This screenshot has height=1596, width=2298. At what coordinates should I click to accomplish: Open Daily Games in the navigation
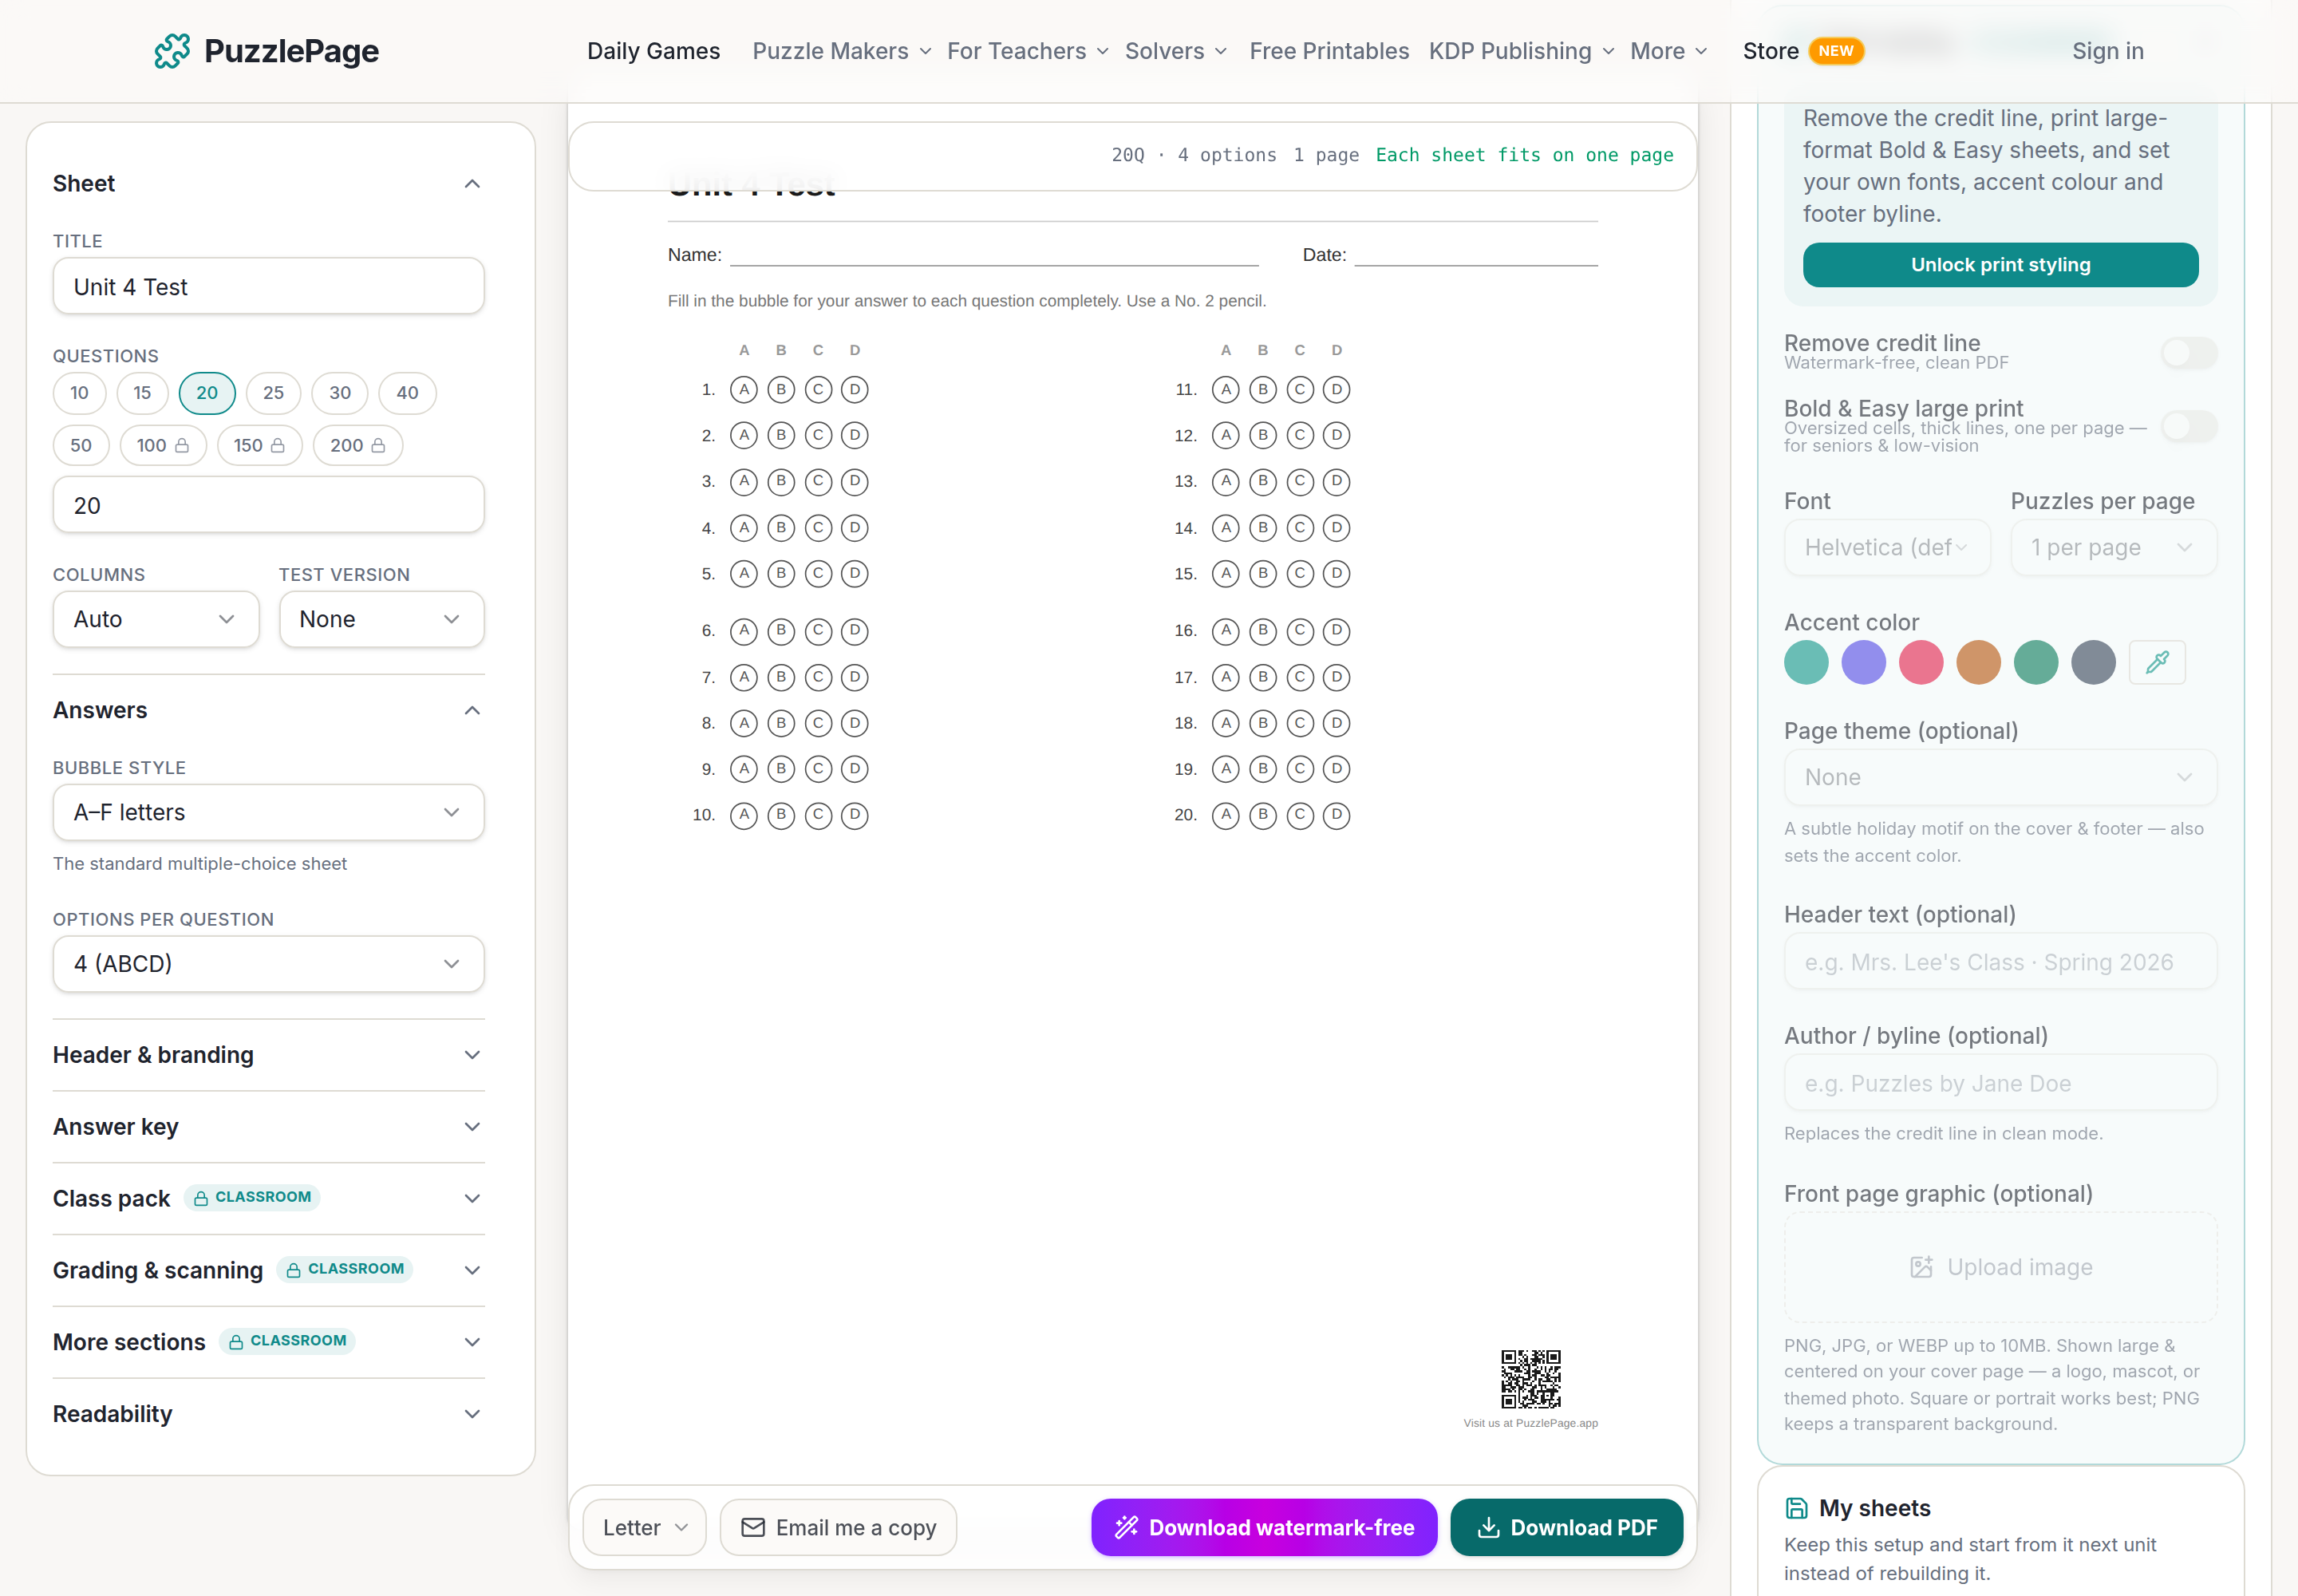(653, 51)
